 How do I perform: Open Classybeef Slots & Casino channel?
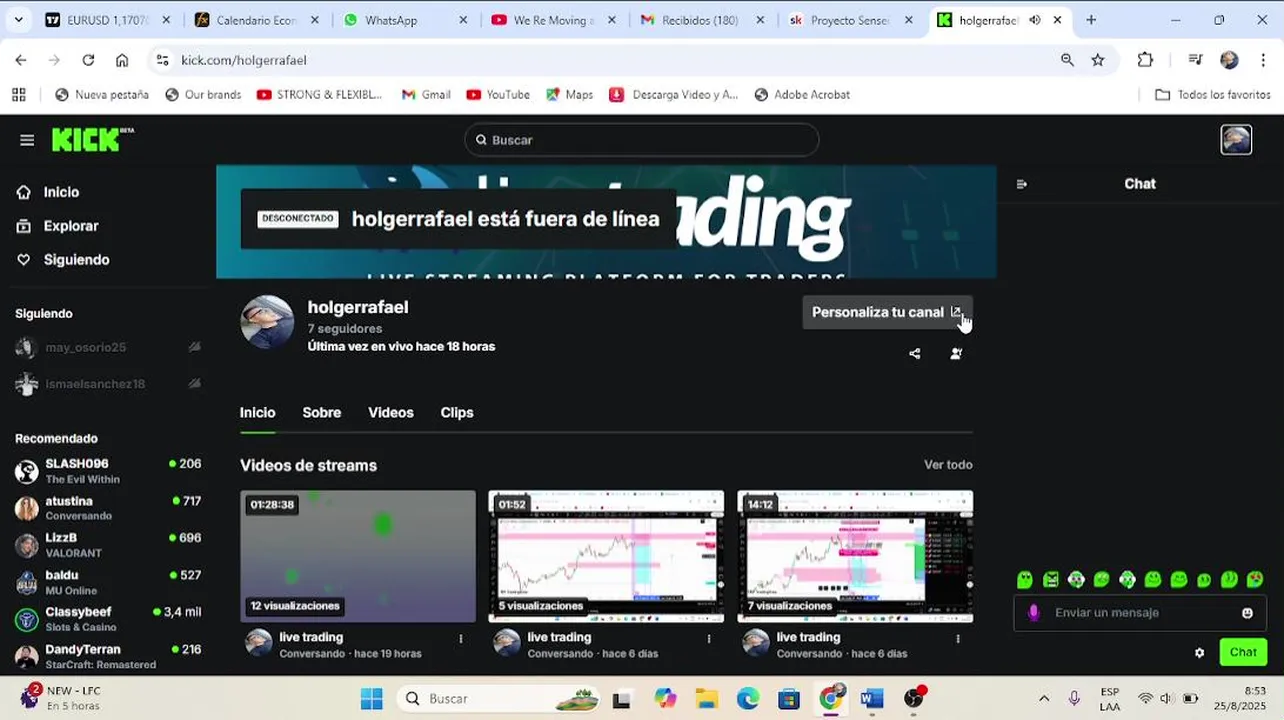point(108,619)
